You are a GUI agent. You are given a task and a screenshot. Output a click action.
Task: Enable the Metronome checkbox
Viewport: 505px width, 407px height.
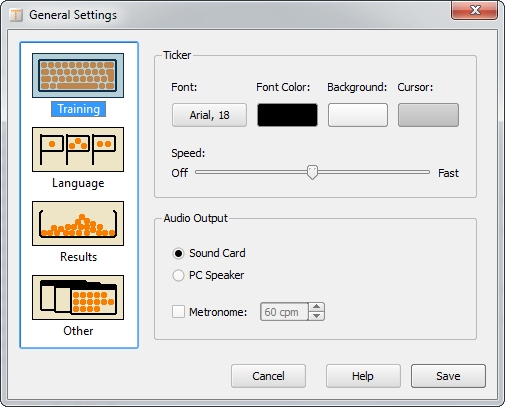click(178, 312)
